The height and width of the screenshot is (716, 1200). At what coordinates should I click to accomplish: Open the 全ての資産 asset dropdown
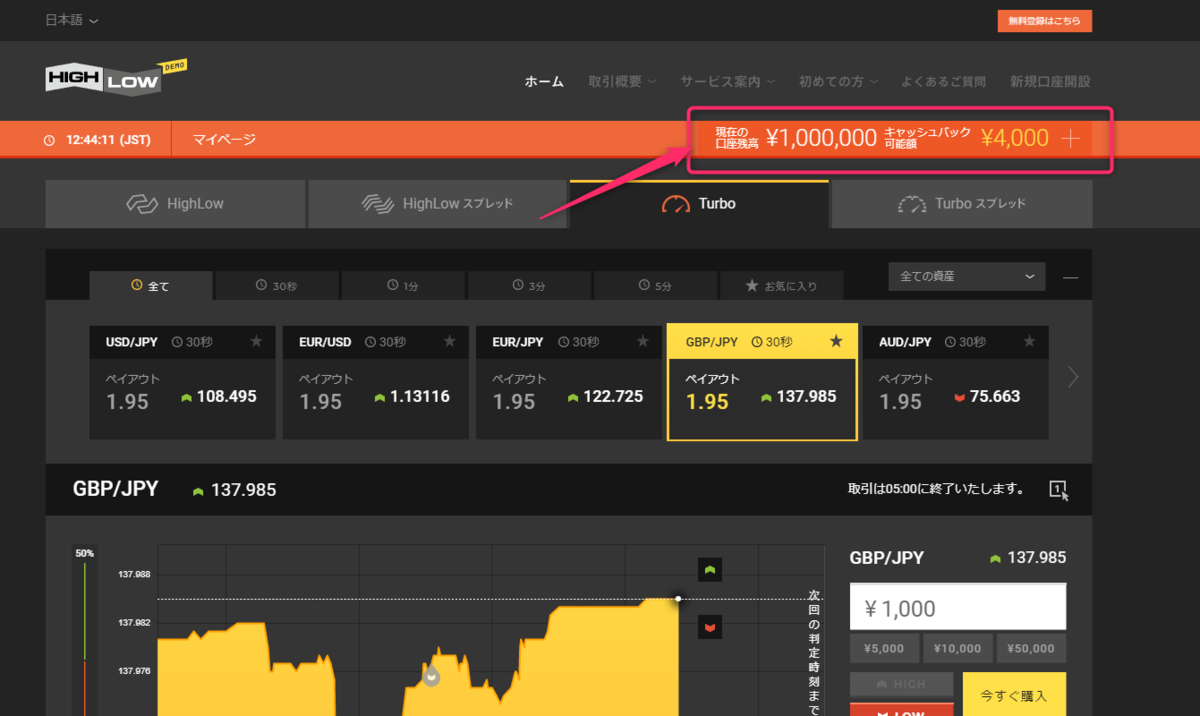[967, 276]
